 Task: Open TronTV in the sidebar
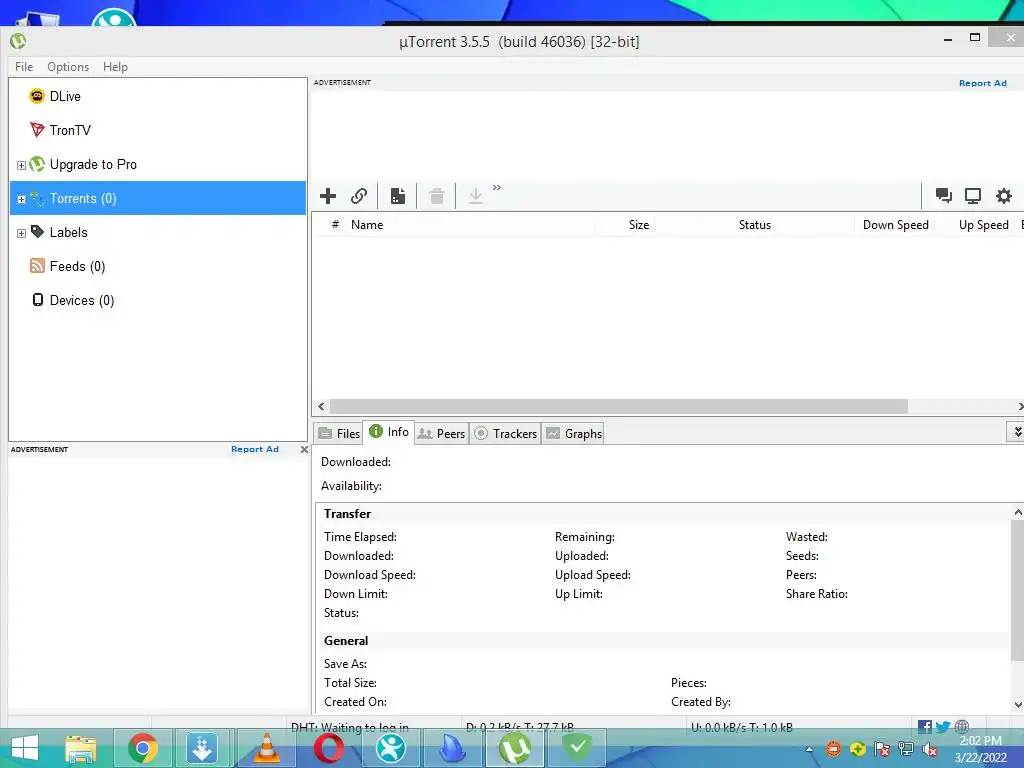[x=60, y=130]
